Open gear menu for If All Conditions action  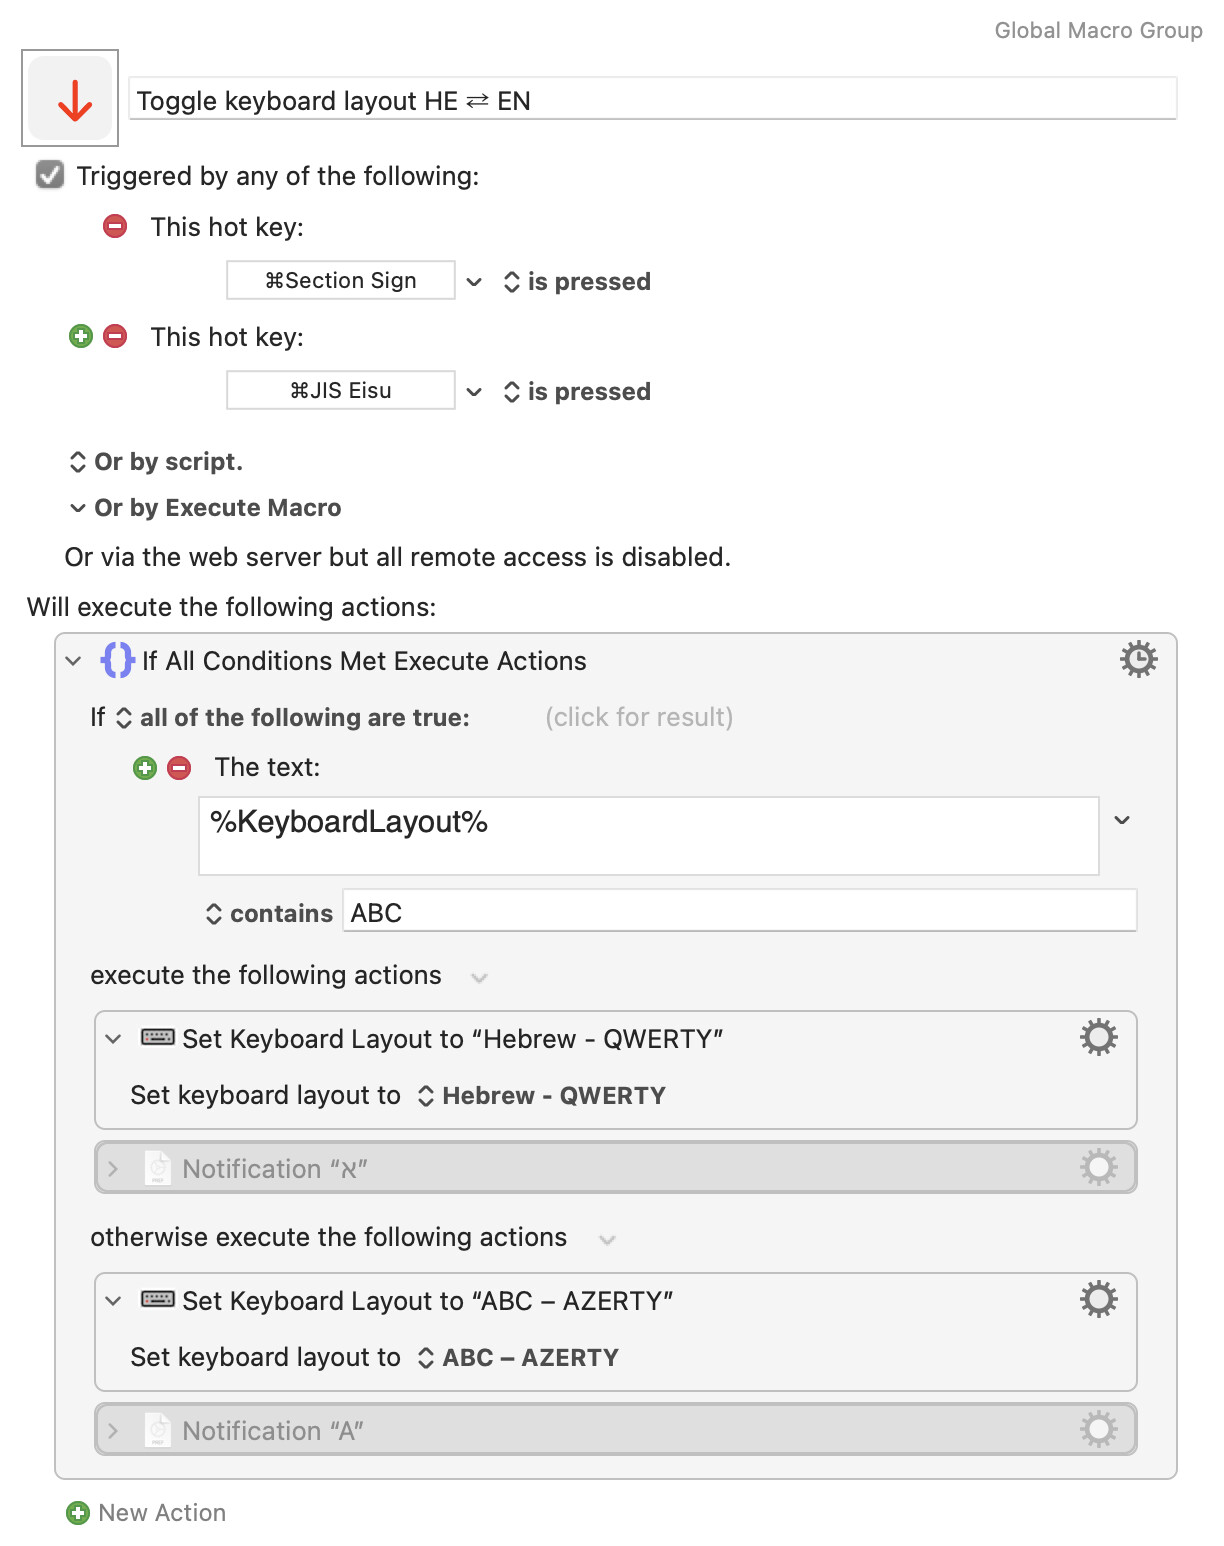1138,660
